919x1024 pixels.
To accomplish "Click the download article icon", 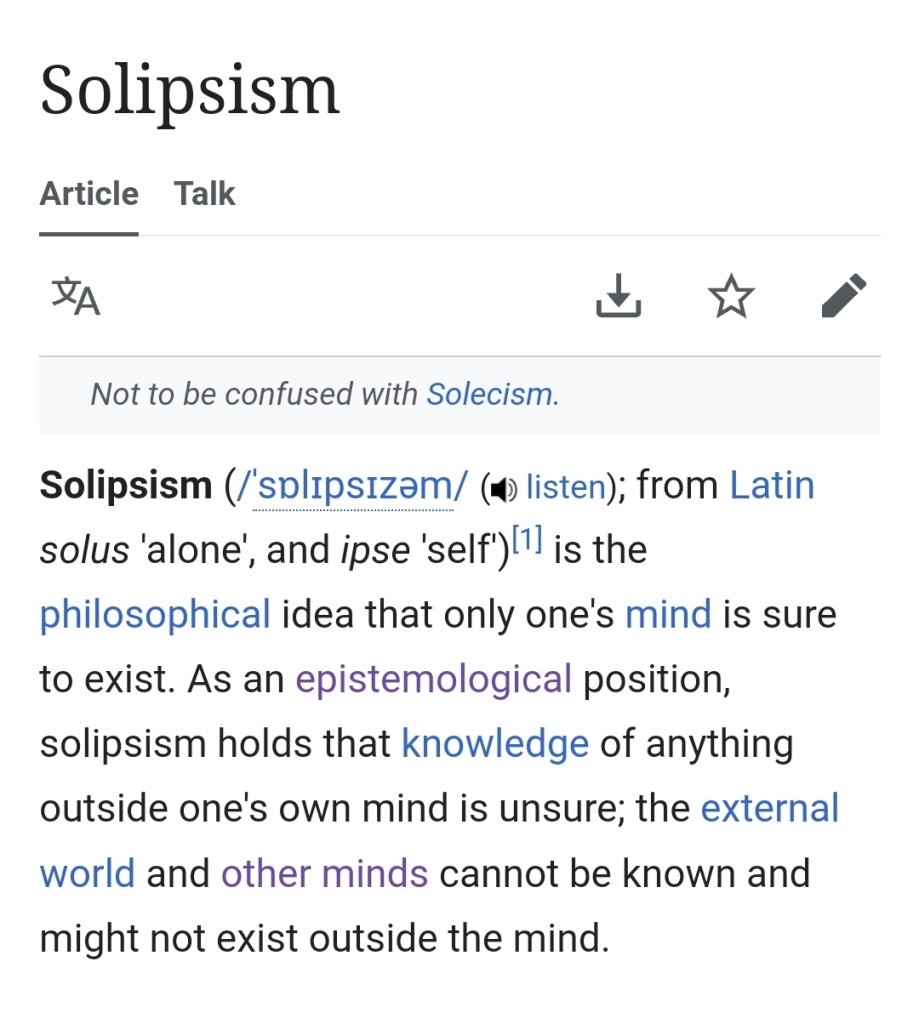I will point(618,296).
